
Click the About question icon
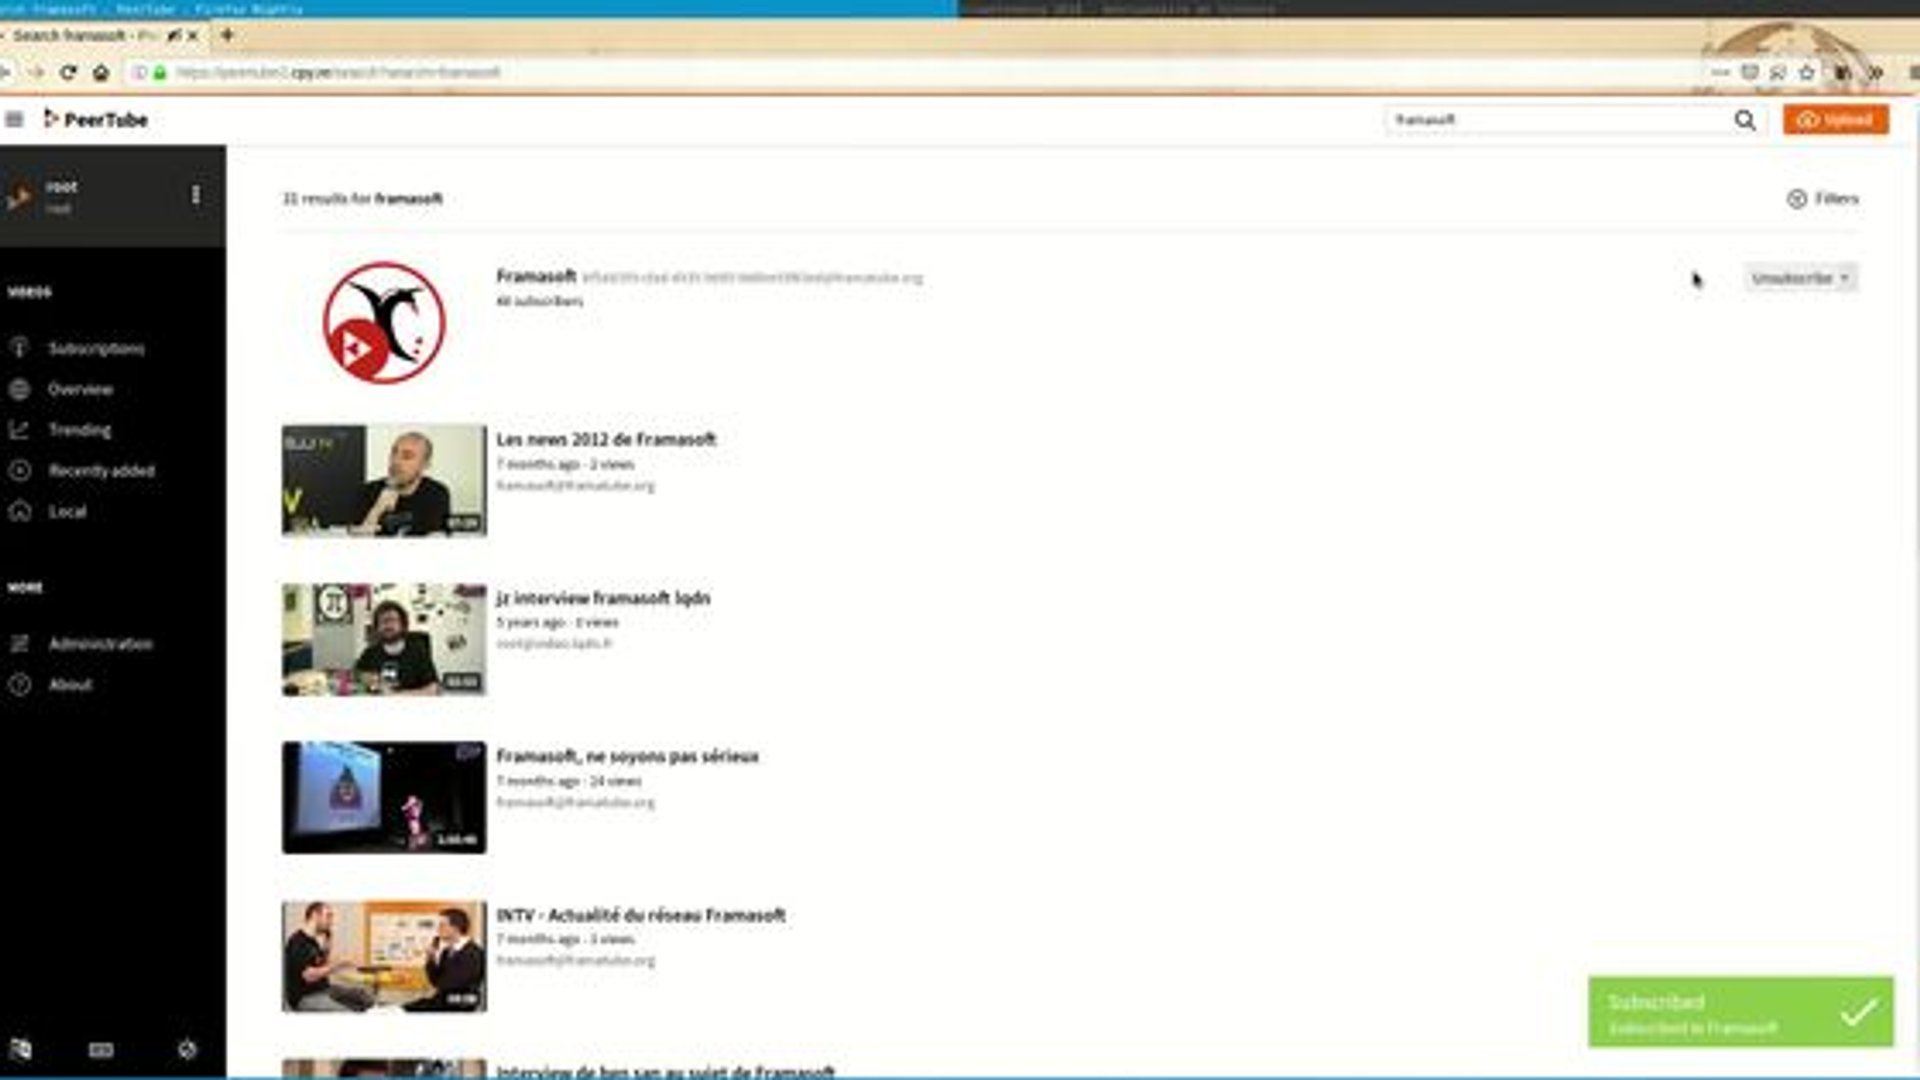click(20, 685)
